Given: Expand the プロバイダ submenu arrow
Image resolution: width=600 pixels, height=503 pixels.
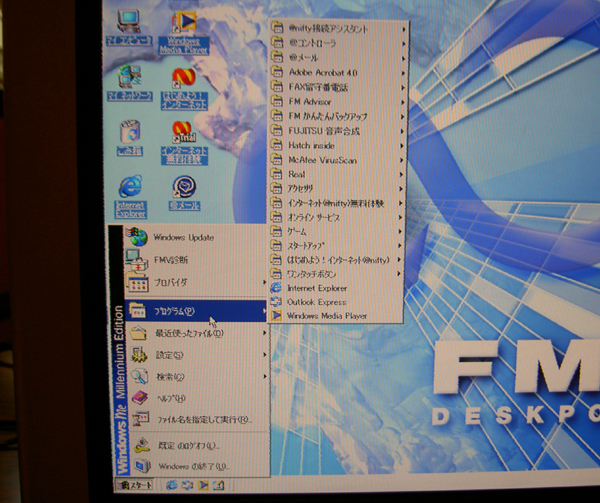Looking at the screenshot, I should click(x=264, y=282).
